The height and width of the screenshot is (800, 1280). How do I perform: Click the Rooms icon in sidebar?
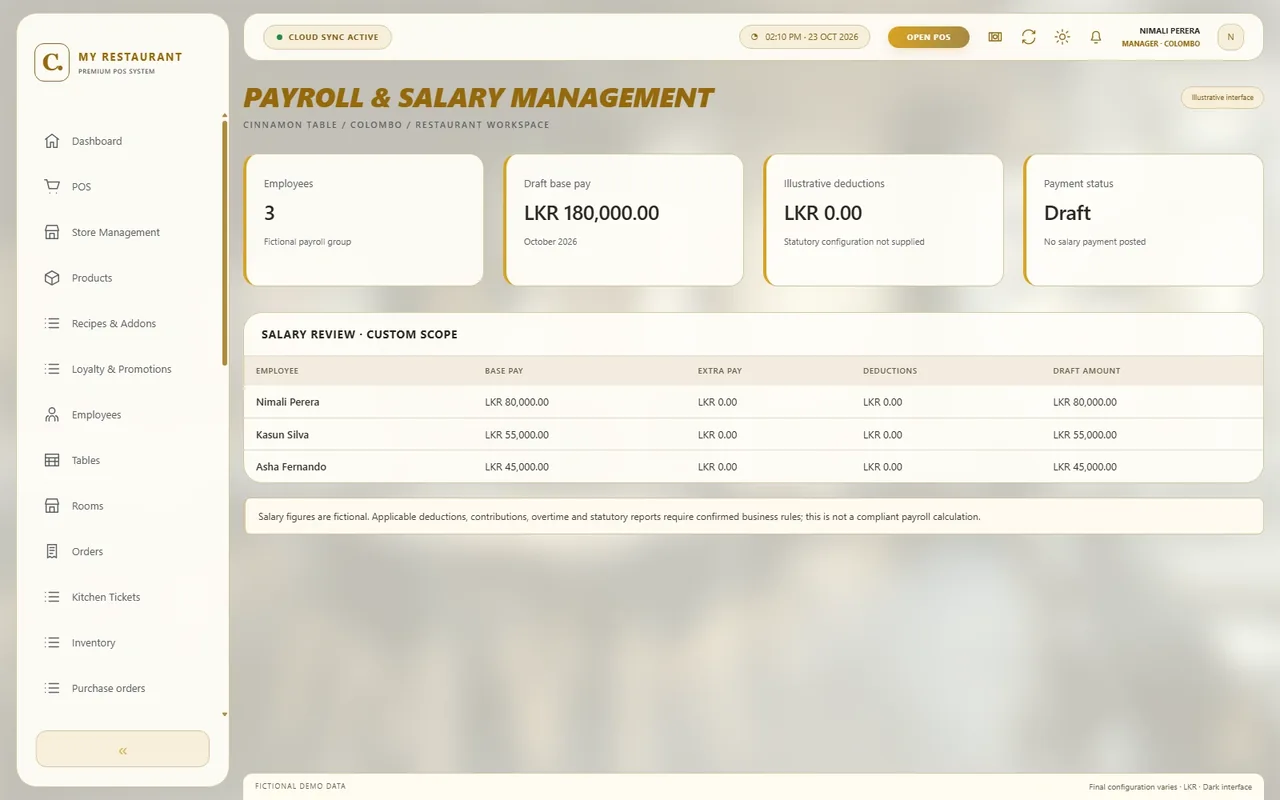pos(52,506)
